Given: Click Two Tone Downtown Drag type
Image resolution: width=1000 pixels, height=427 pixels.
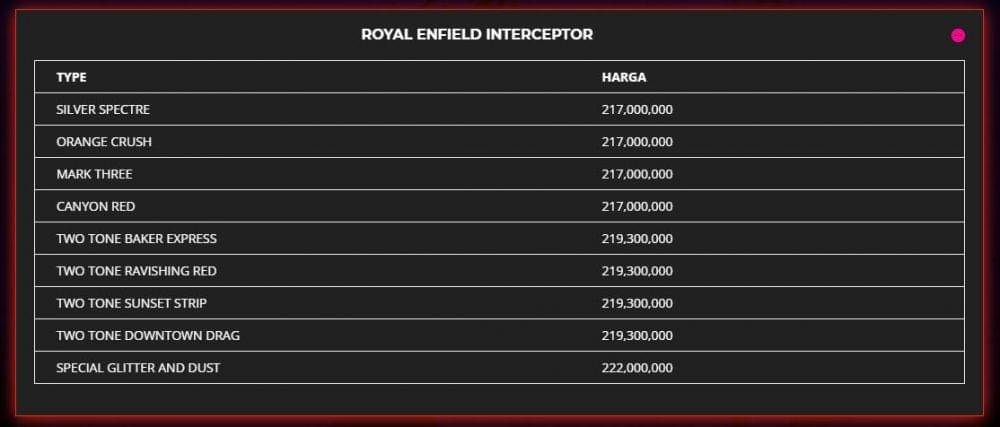Looking at the screenshot, I should 148,336.
